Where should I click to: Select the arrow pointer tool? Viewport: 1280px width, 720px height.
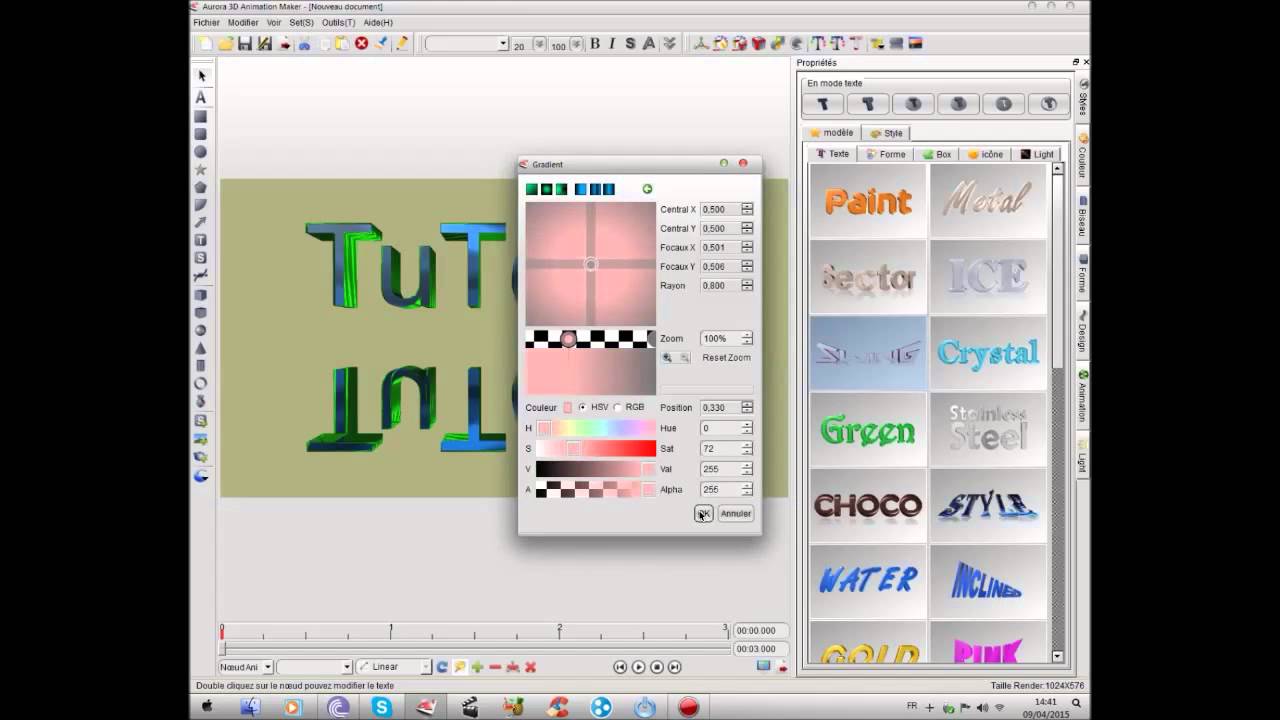click(x=201, y=76)
